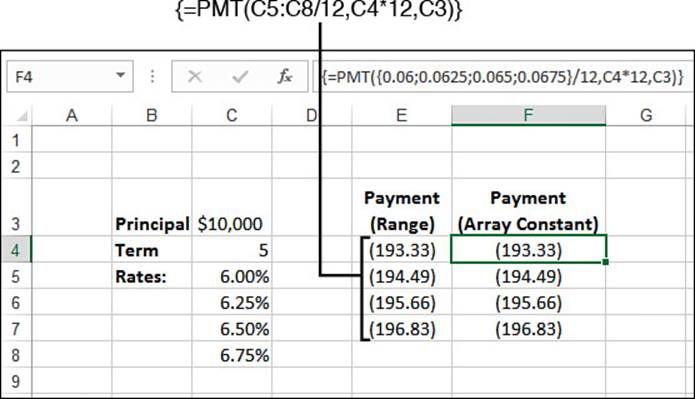This screenshot has height=399, width=695.
Task: Open the Name Box dropdown arrow
Action: coord(120,76)
